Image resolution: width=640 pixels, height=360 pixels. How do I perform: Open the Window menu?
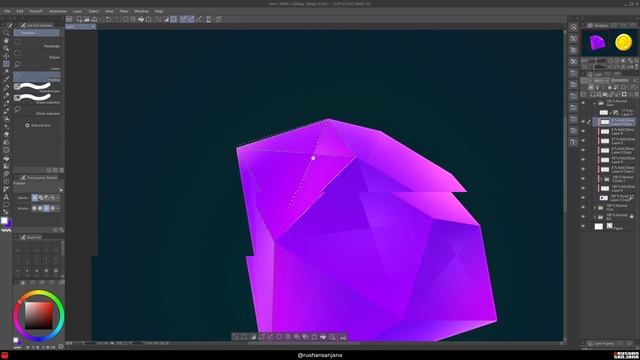[x=141, y=11]
